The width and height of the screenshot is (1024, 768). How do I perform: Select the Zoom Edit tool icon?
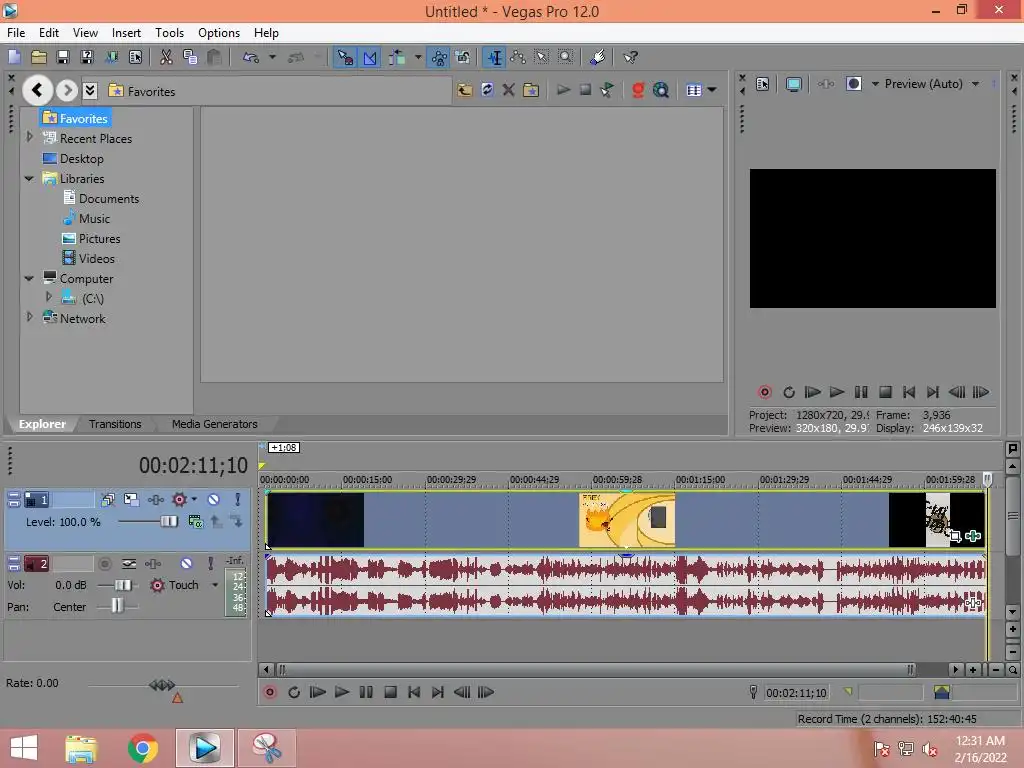point(566,57)
